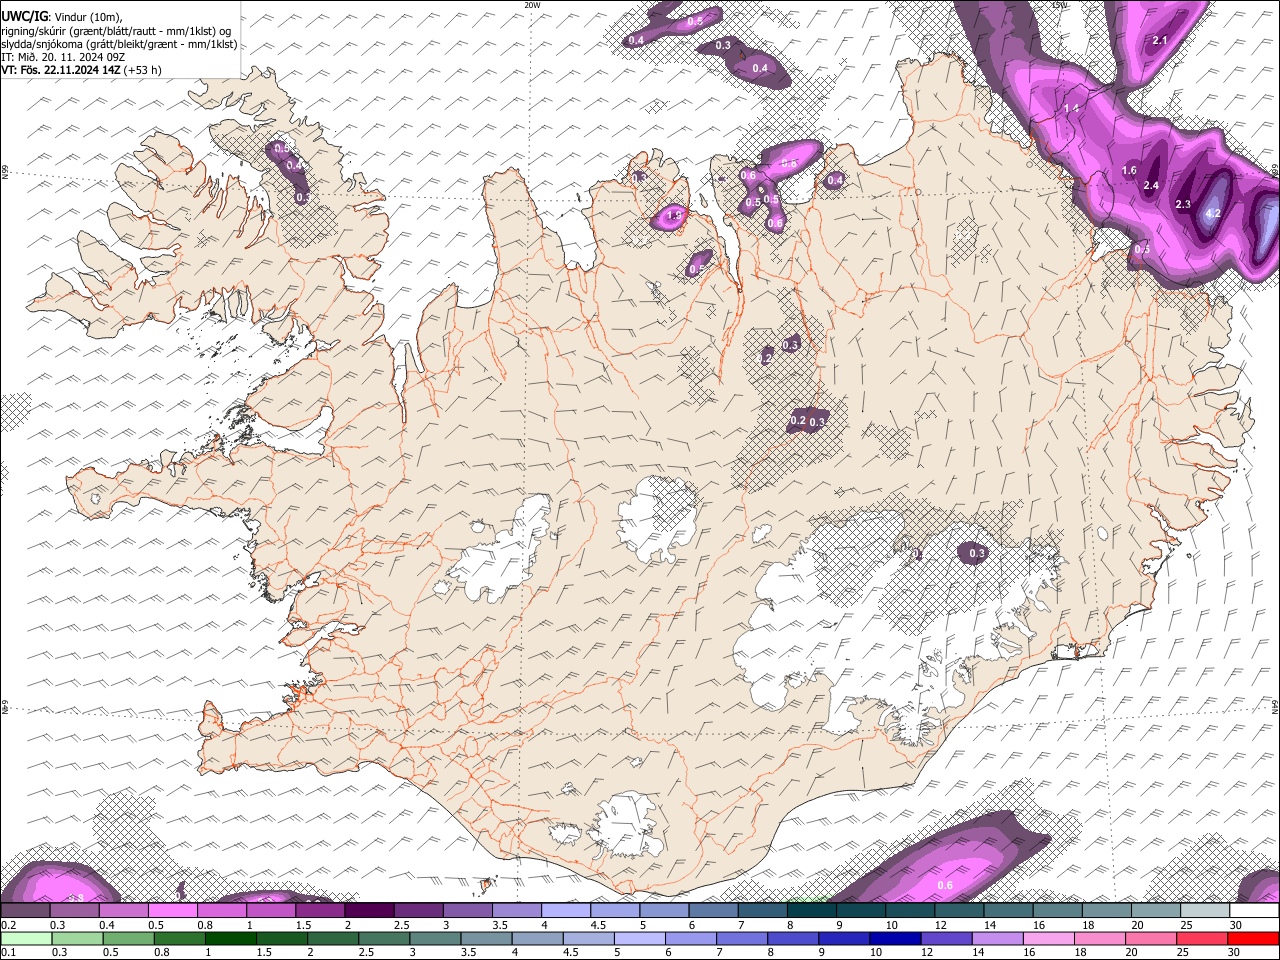Click valid time 'VT: Fös. 22.11.2024 14Z (+53 h)'
The width and height of the screenshot is (1280, 960).
pos(81,70)
